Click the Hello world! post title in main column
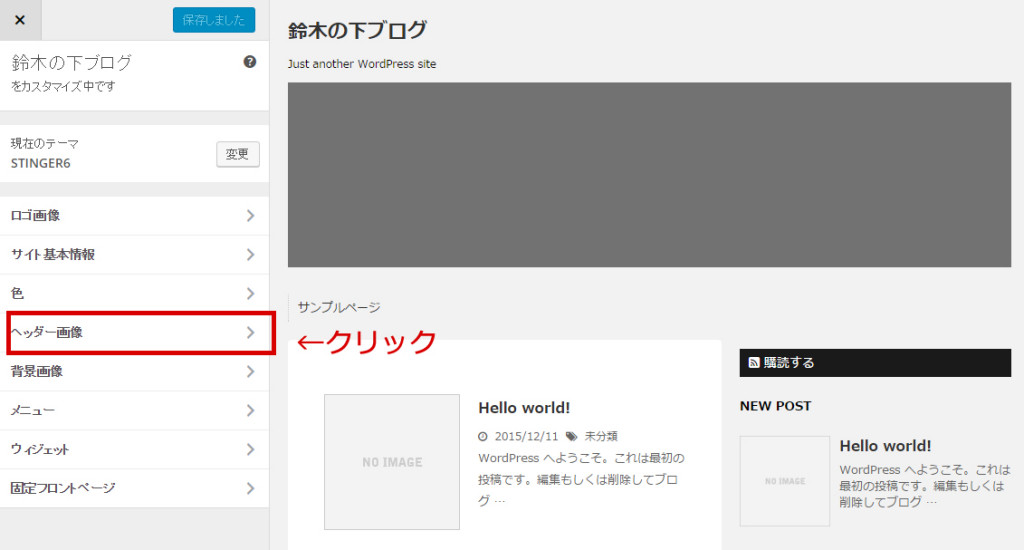 [x=524, y=408]
